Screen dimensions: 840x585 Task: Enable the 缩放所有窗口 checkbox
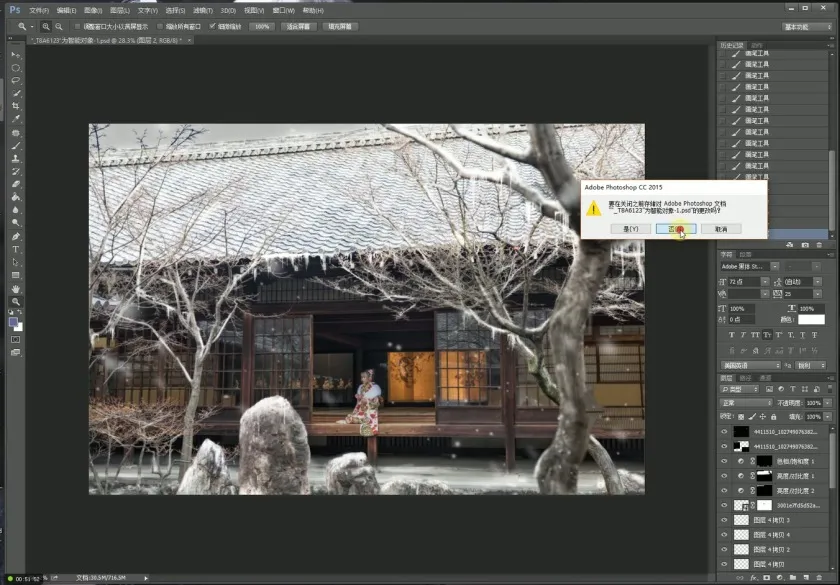pos(161,27)
